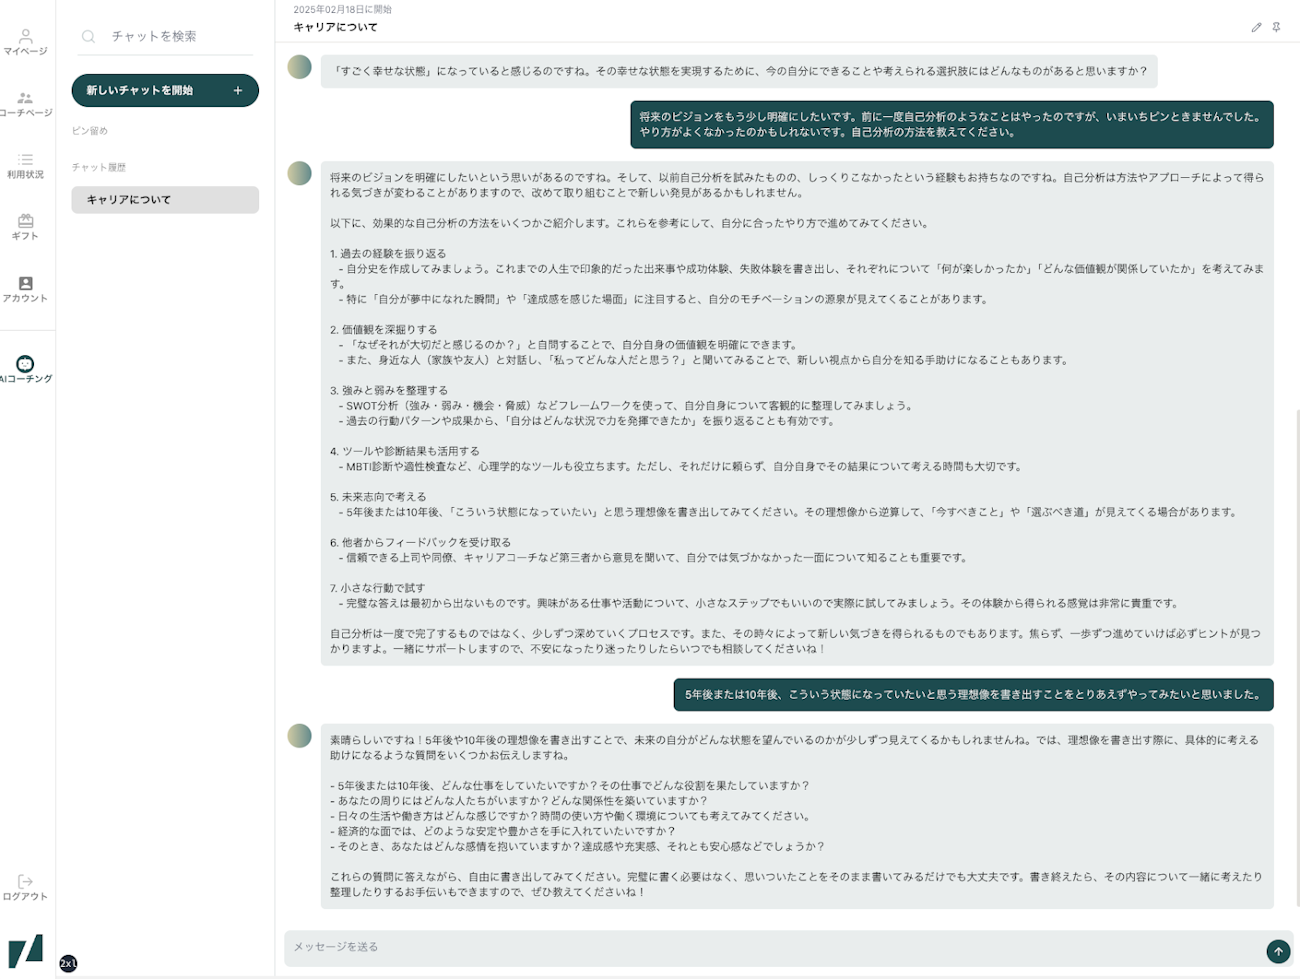Edit the chat title with the pencil icon

1256,27
